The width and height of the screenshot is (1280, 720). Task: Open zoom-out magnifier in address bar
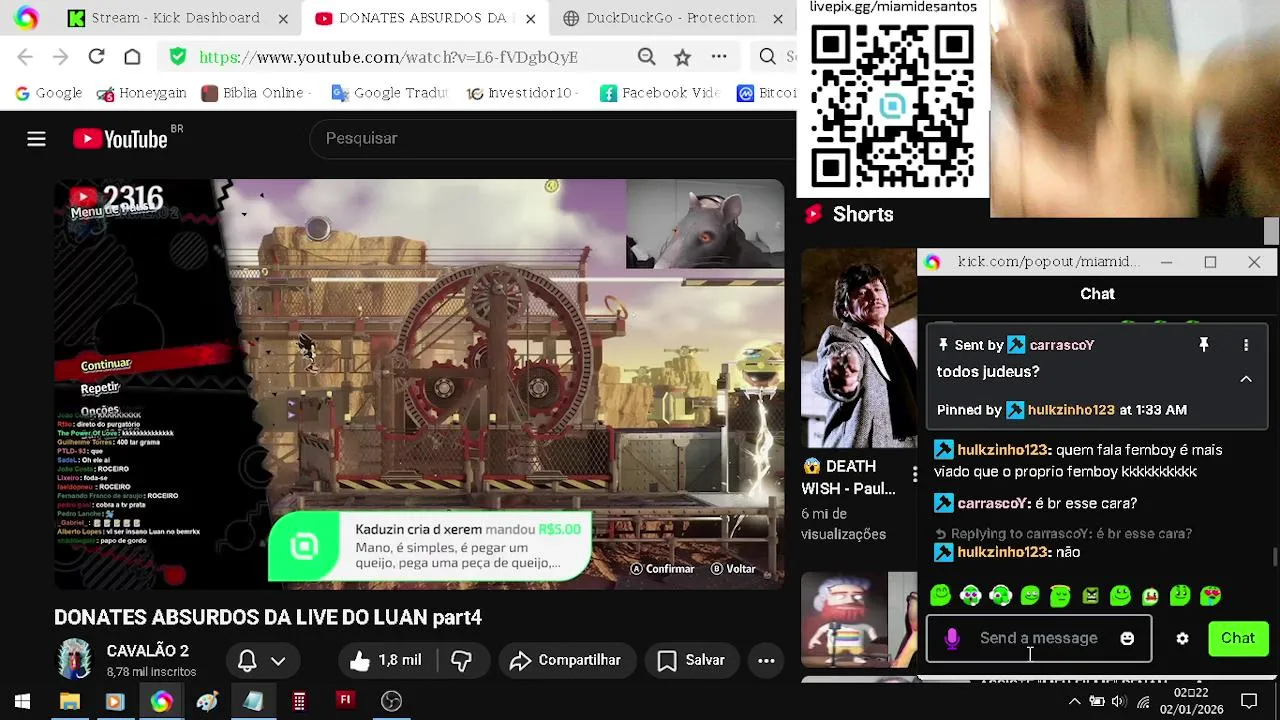pyautogui.click(x=647, y=57)
